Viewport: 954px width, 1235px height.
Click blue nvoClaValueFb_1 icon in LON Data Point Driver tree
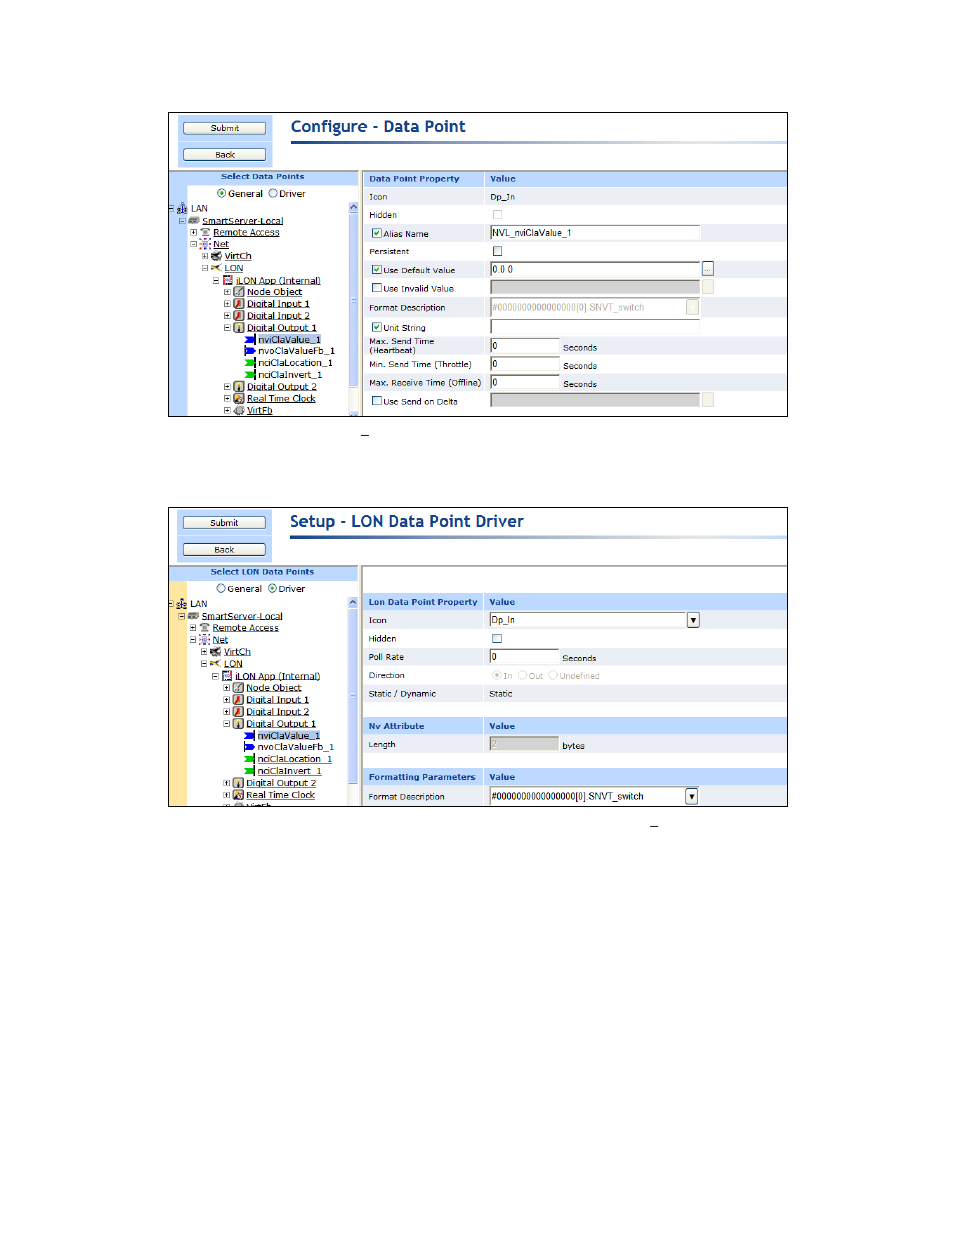coord(250,747)
